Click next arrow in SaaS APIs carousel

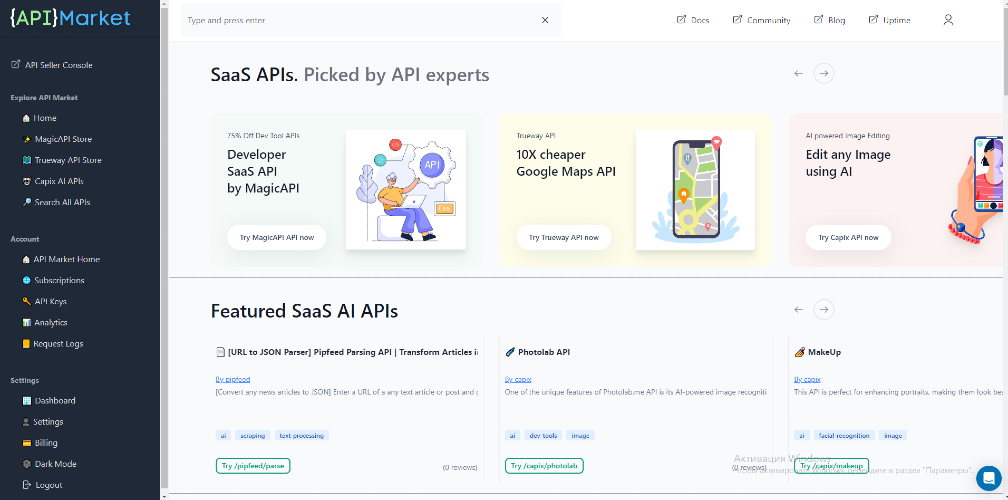[824, 73]
